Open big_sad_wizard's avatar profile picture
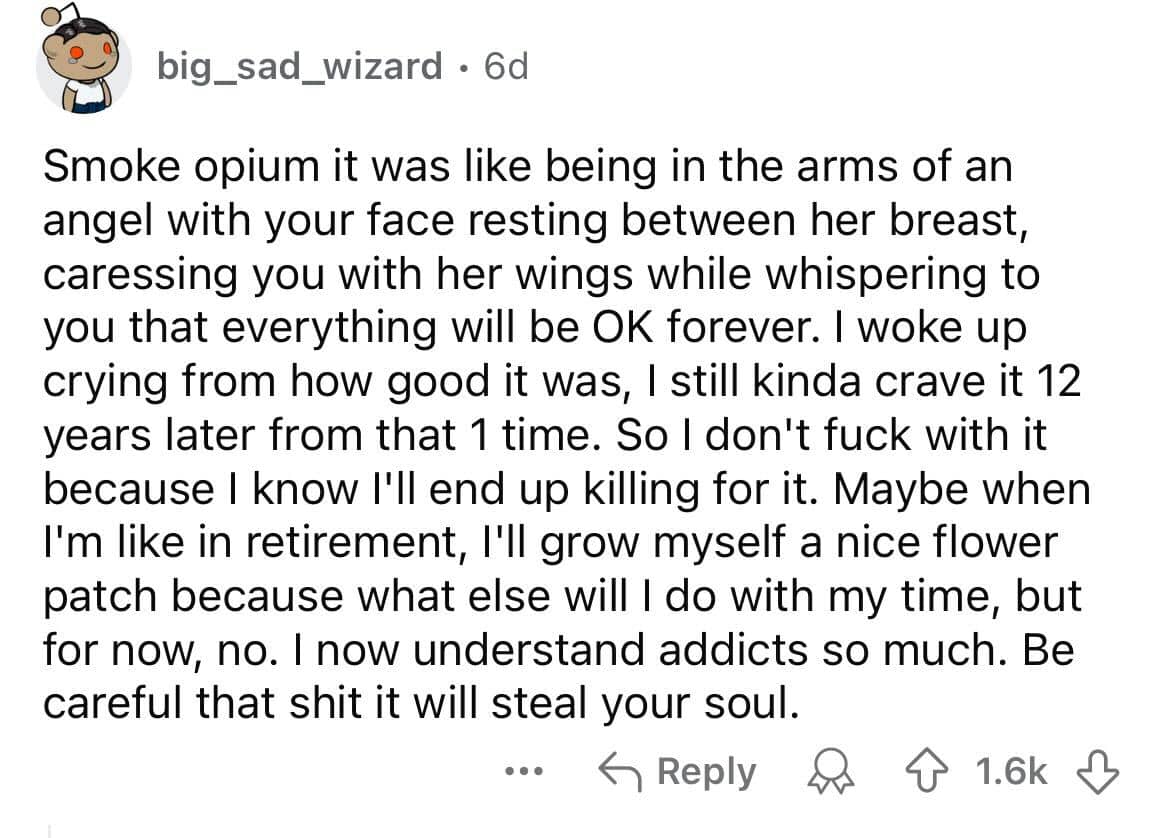This screenshot has width=1170, height=838. [x=84, y=67]
